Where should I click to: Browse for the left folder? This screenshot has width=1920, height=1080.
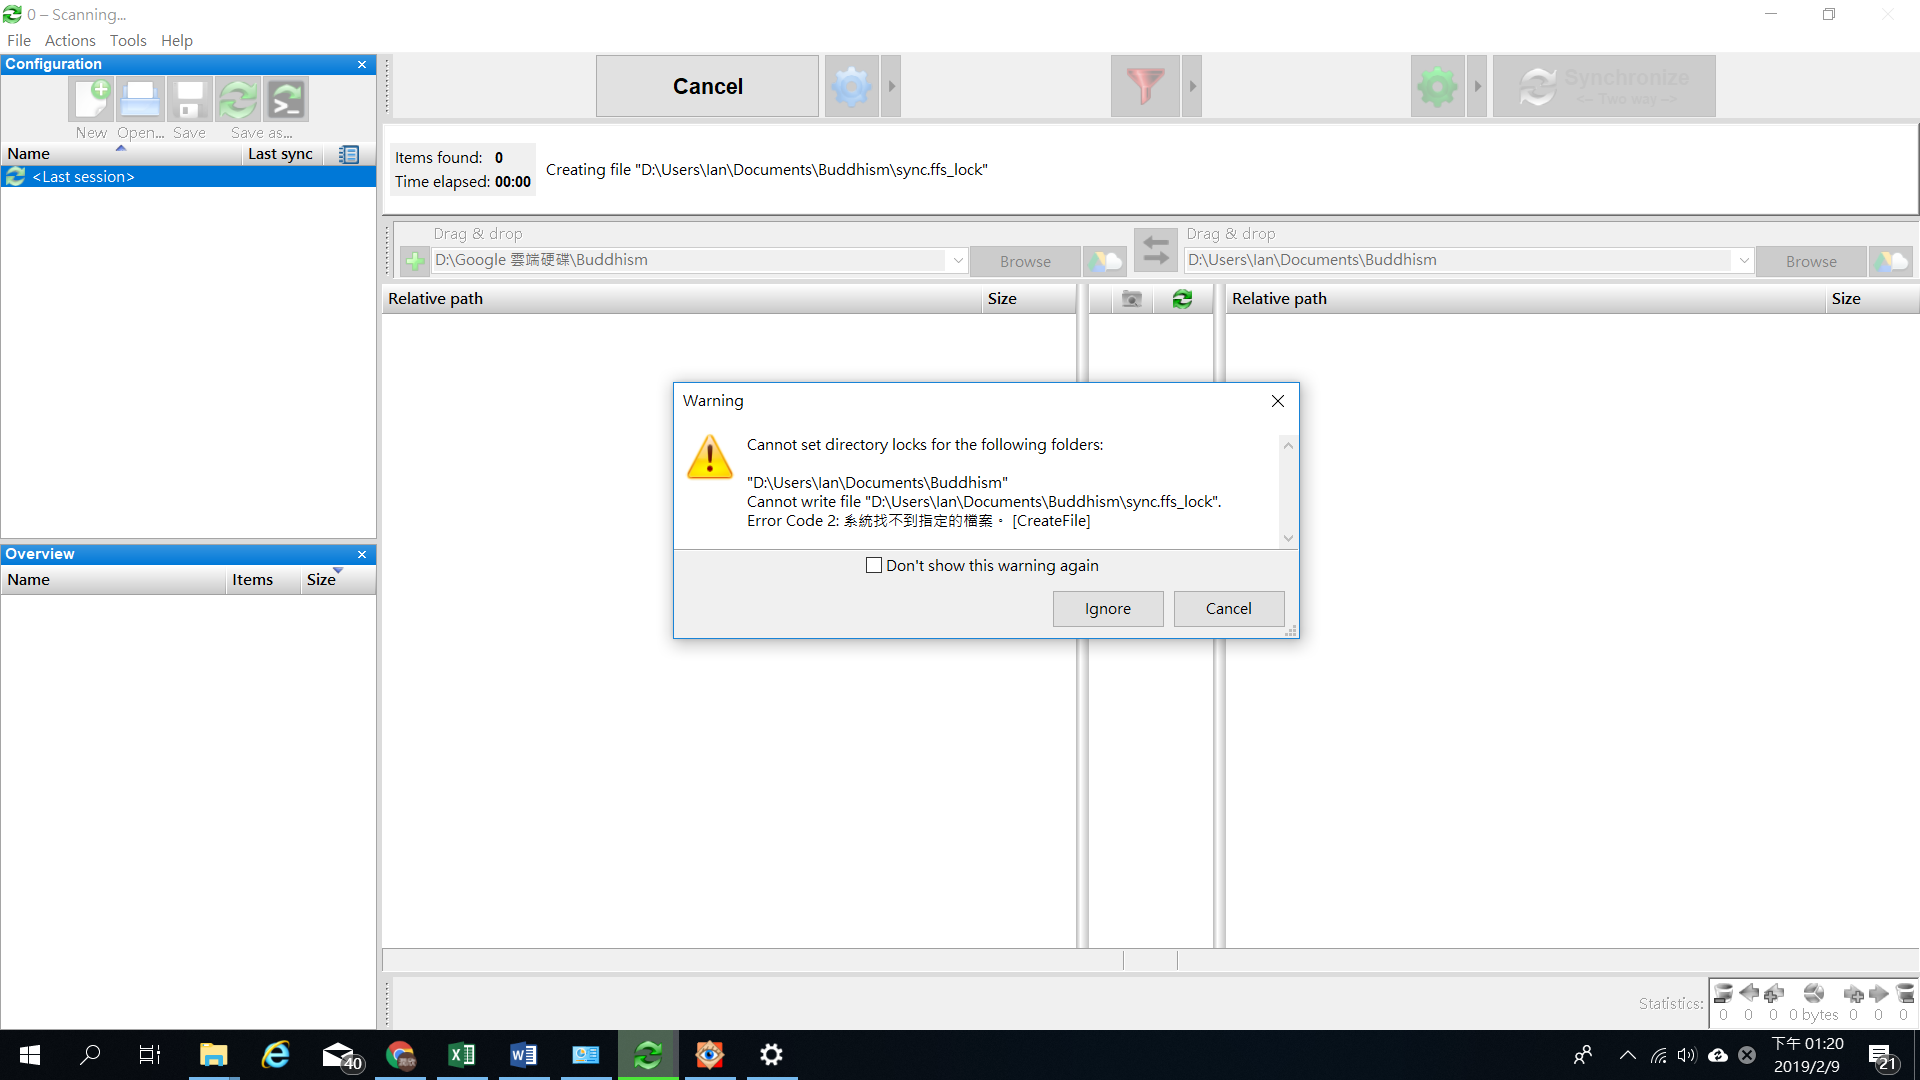pyautogui.click(x=1025, y=261)
